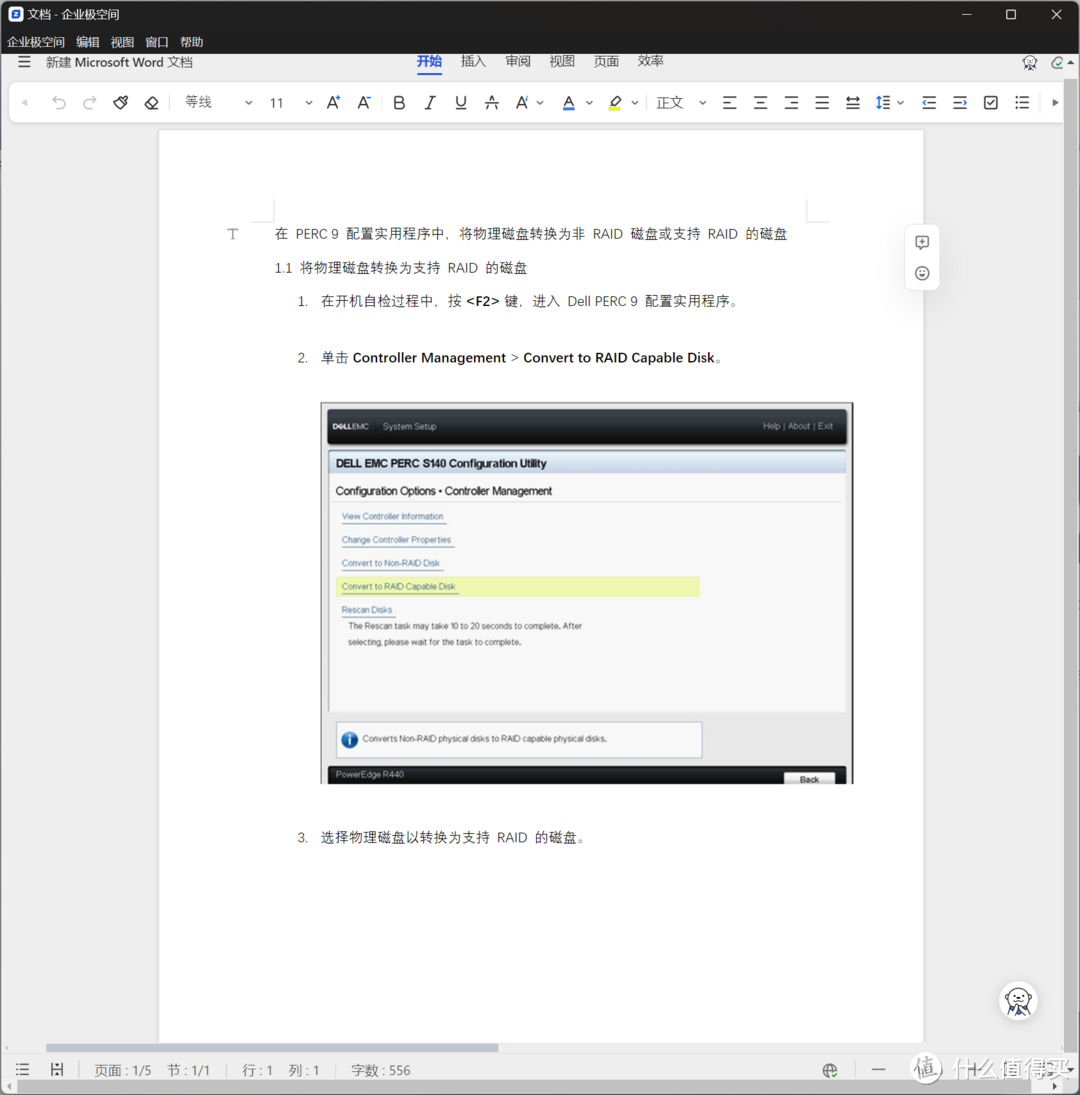The image size is (1080, 1095).
Task: Apply the bullet list icon
Action: 1021,102
